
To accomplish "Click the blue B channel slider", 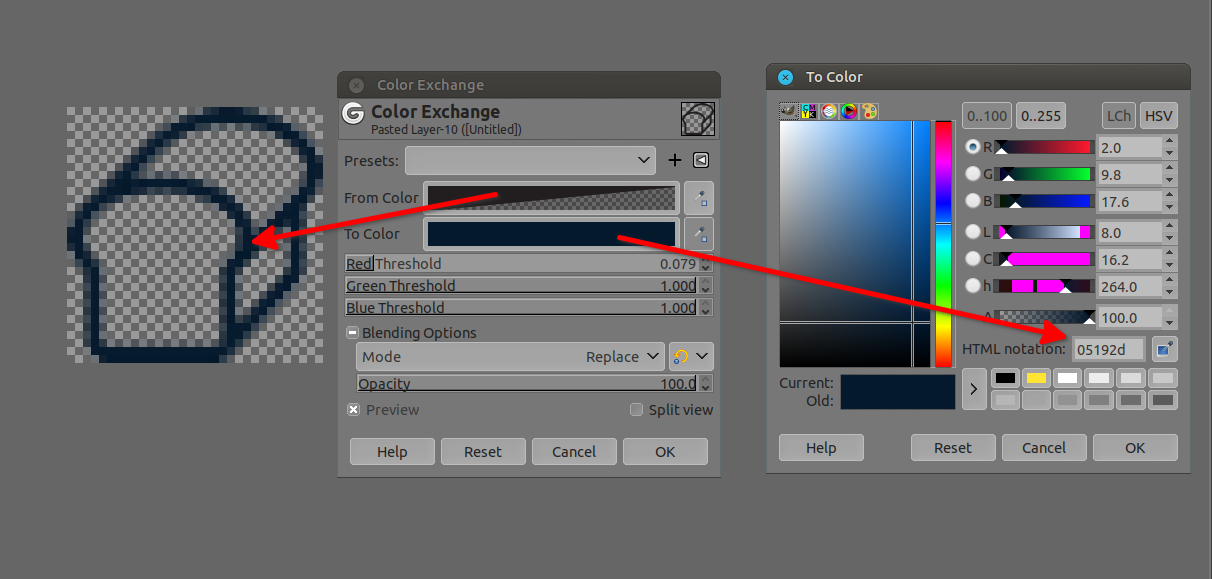I will pos(1045,201).
